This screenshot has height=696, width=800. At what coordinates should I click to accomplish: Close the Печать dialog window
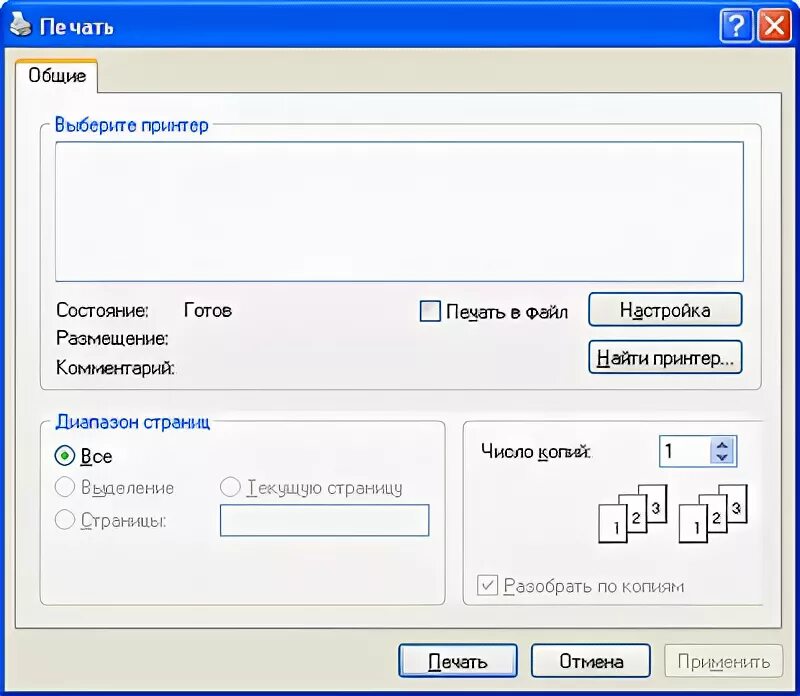click(773, 25)
